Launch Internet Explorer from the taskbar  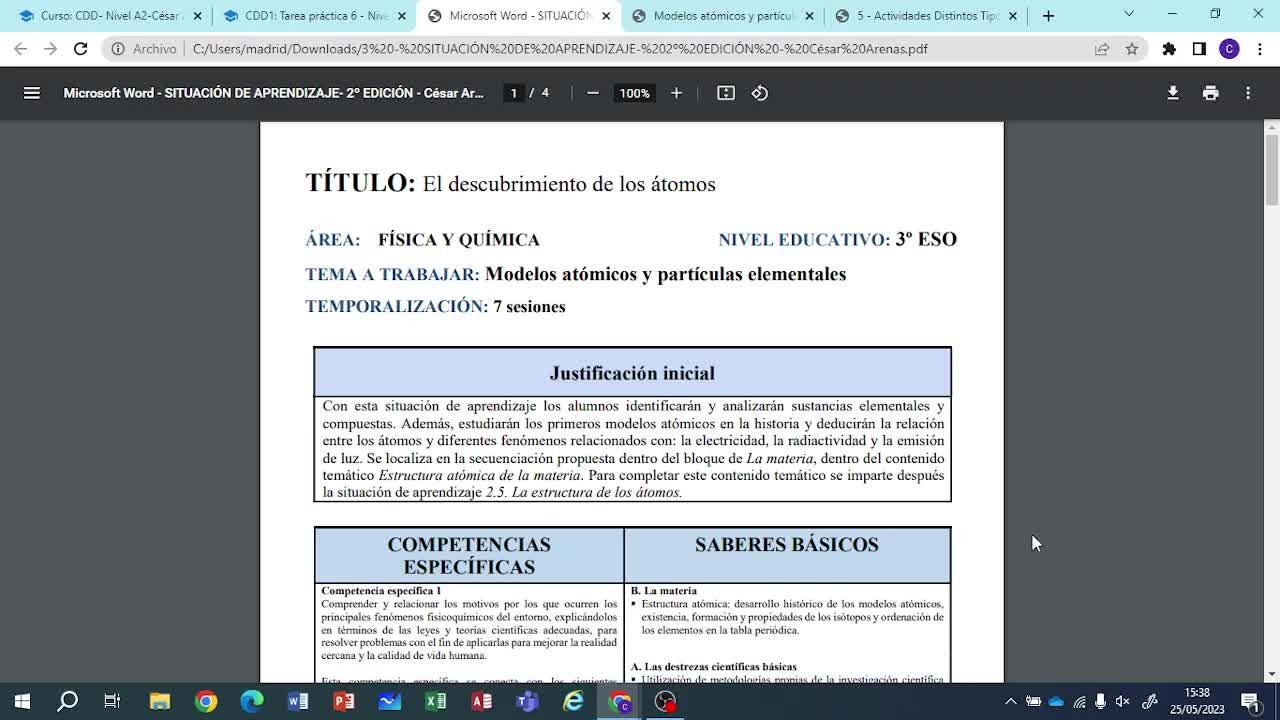tap(573, 701)
